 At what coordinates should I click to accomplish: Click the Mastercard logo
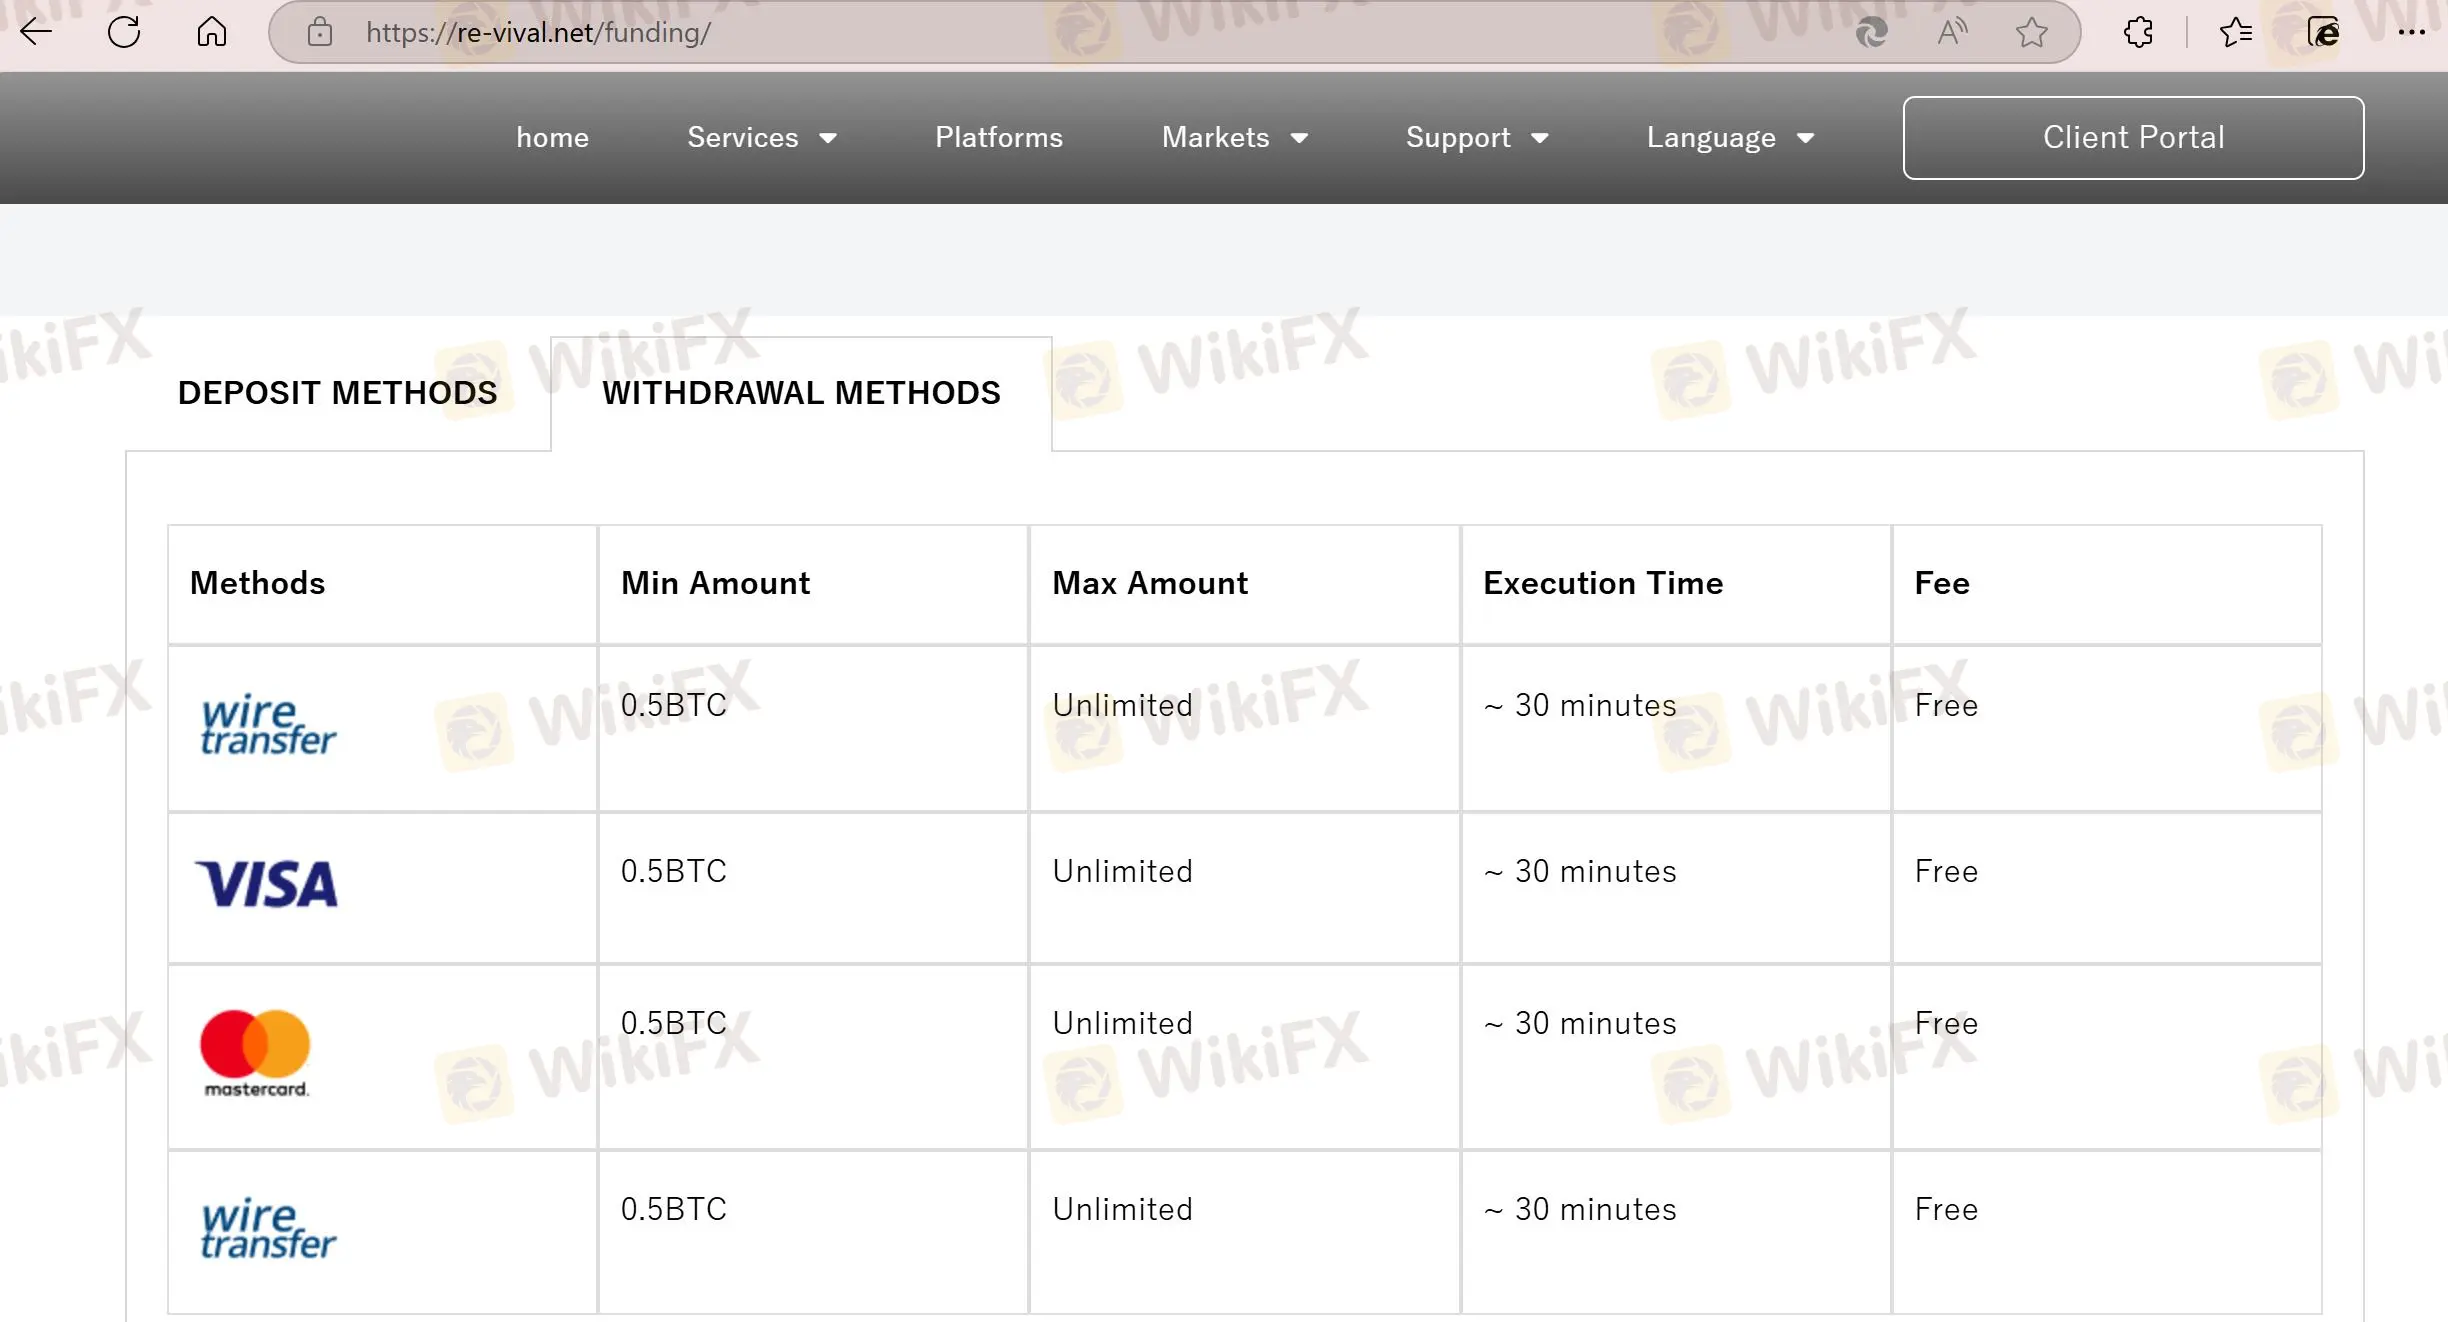pyautogui.click(x=255, y=1052)
